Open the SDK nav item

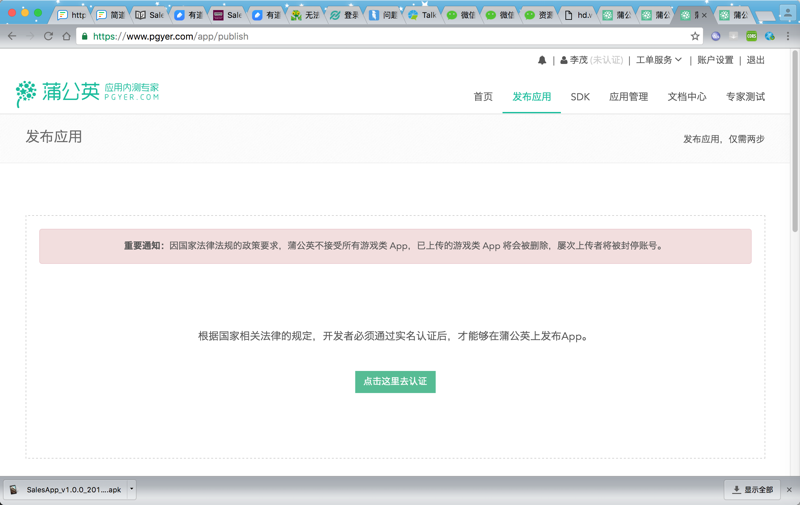[580, 97]
